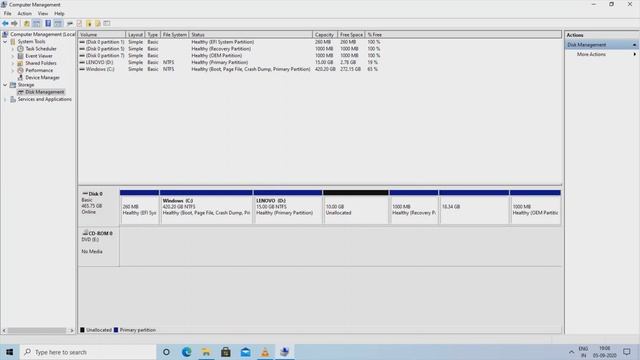Screen dimensions: 640x360
Task: Select the System Tools node
Action: (x=31, y=42)
